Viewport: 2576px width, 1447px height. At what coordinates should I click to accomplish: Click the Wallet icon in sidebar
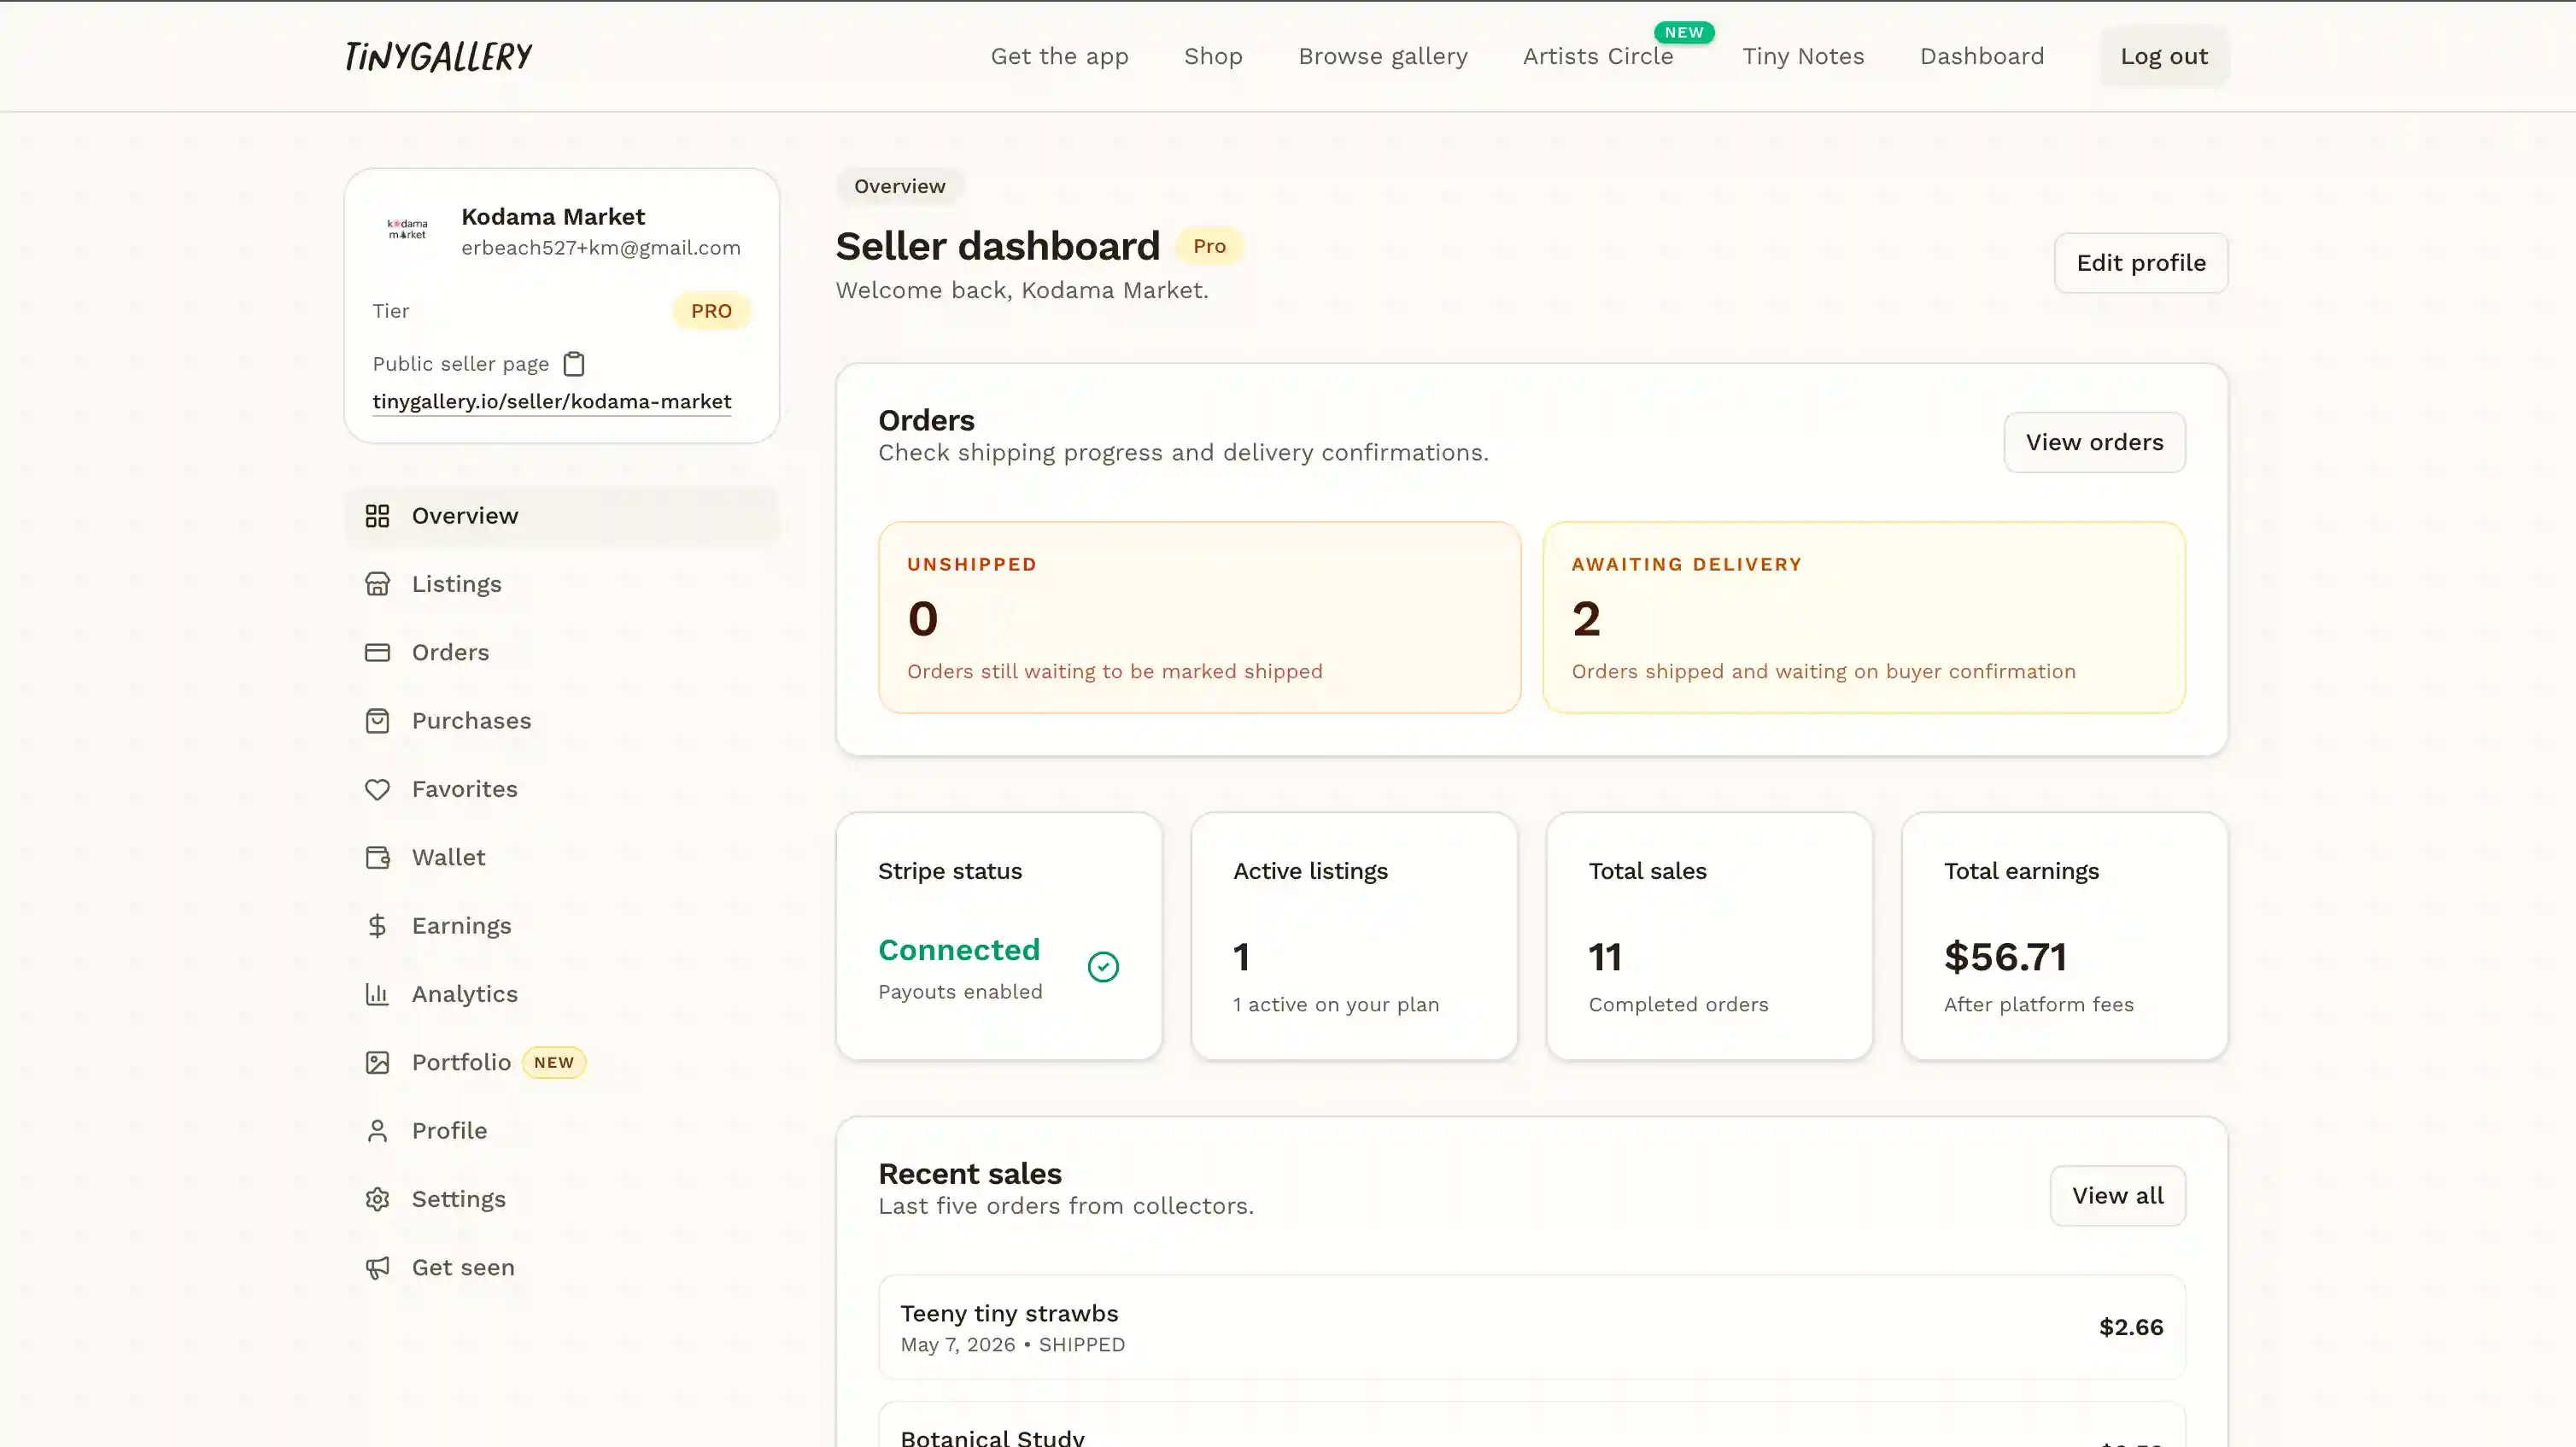pos(377,858)
